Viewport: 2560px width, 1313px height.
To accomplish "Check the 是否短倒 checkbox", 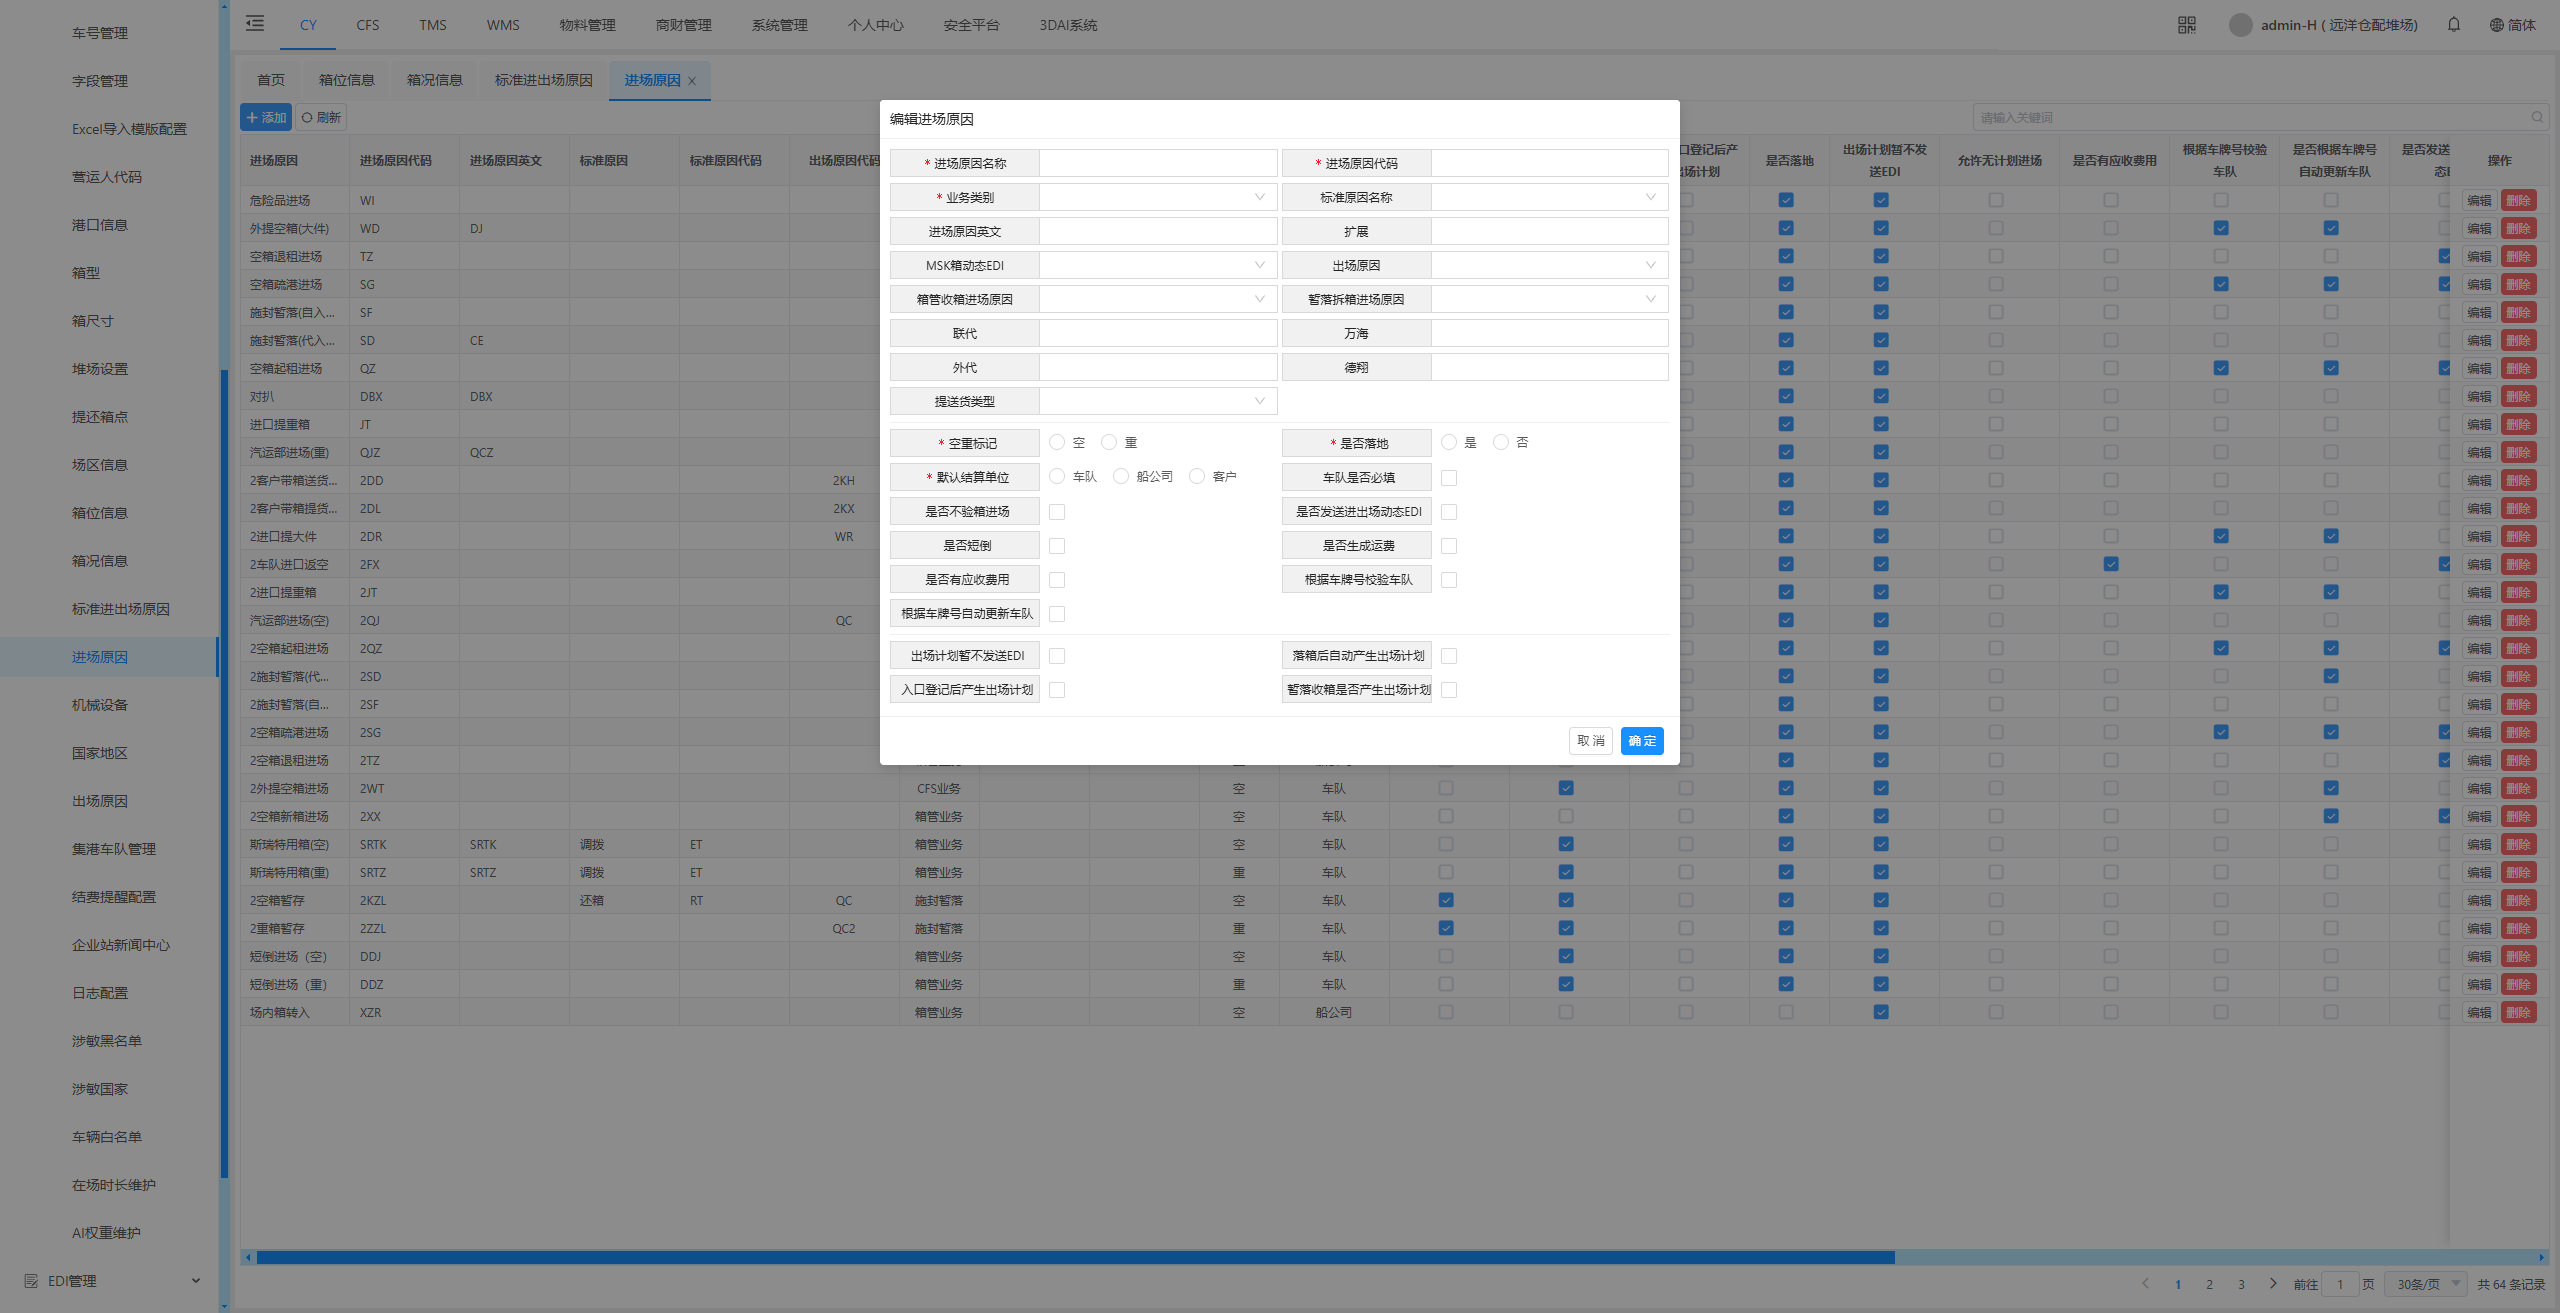I will tap(1057, 546).
